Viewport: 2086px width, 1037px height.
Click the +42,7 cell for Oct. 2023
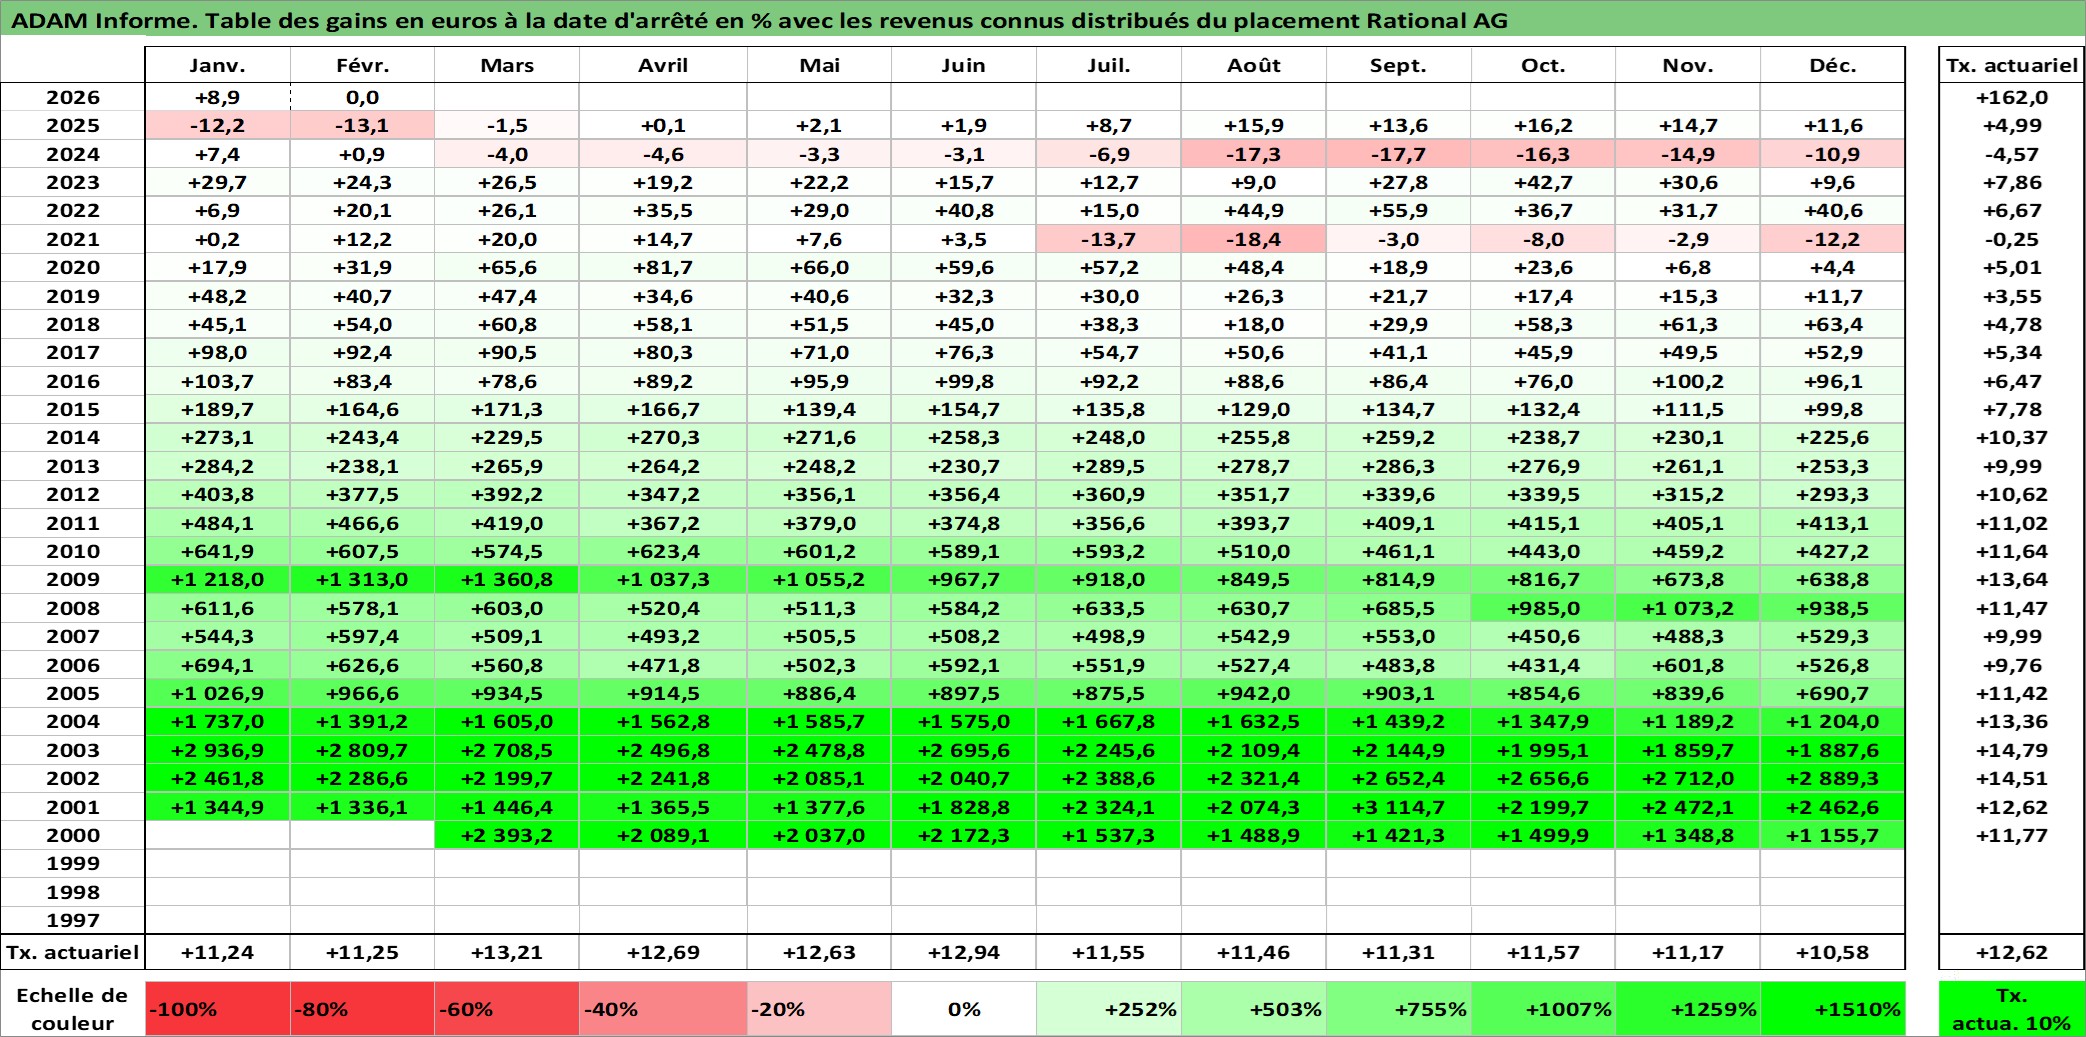click(1543, 182)
